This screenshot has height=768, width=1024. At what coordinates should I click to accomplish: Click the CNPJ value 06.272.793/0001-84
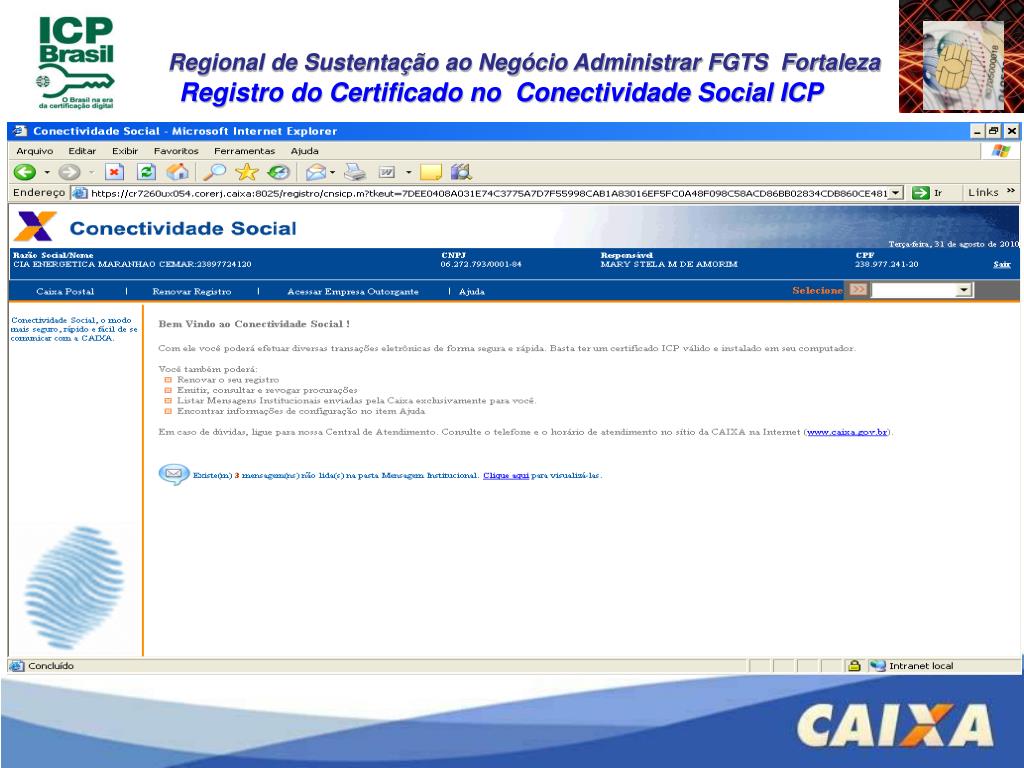481,264
